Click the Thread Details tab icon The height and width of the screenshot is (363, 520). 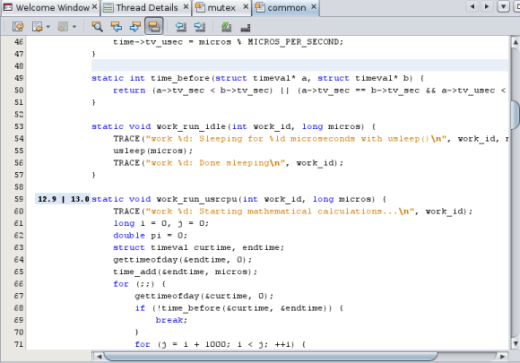108,7
